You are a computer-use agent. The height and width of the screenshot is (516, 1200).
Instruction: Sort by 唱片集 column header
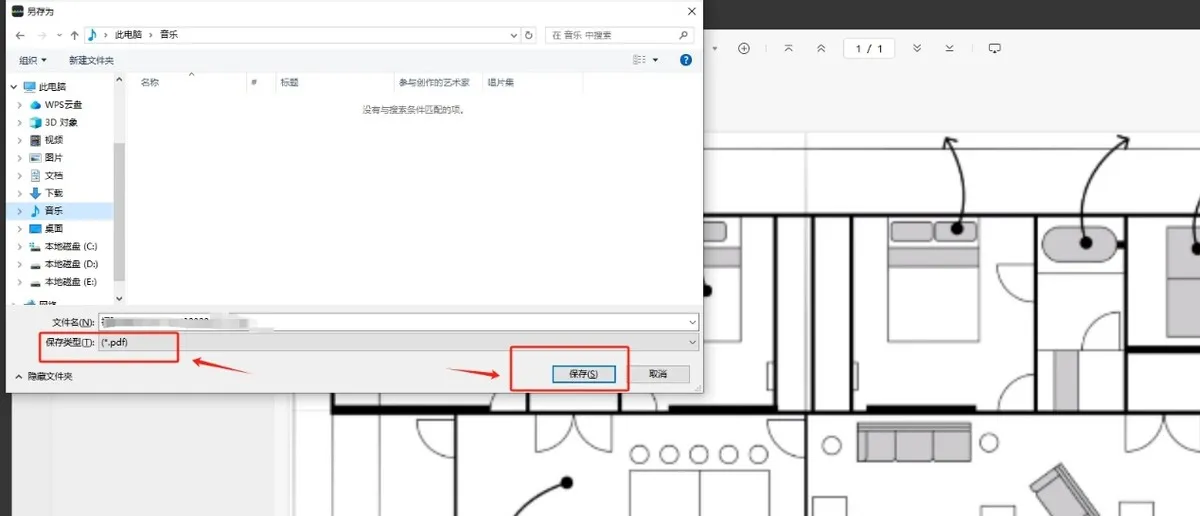point(500,82)
